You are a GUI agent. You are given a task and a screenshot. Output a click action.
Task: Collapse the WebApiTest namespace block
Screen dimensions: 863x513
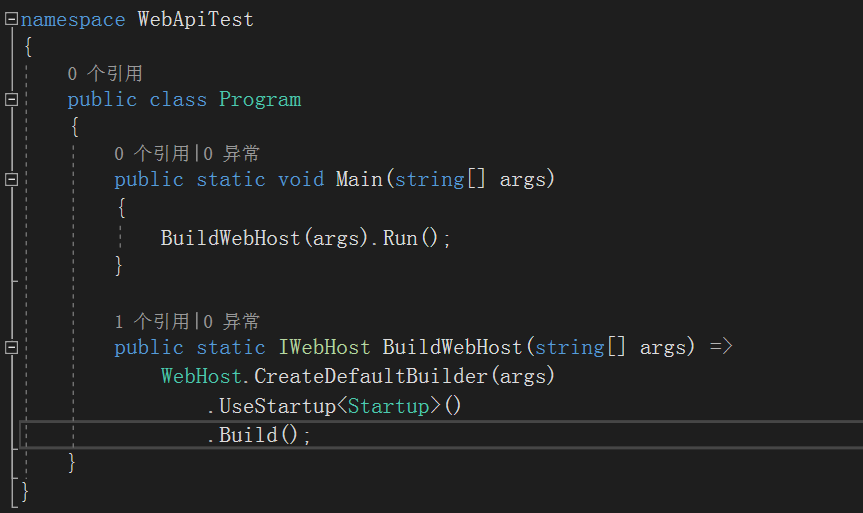point(11,19)
